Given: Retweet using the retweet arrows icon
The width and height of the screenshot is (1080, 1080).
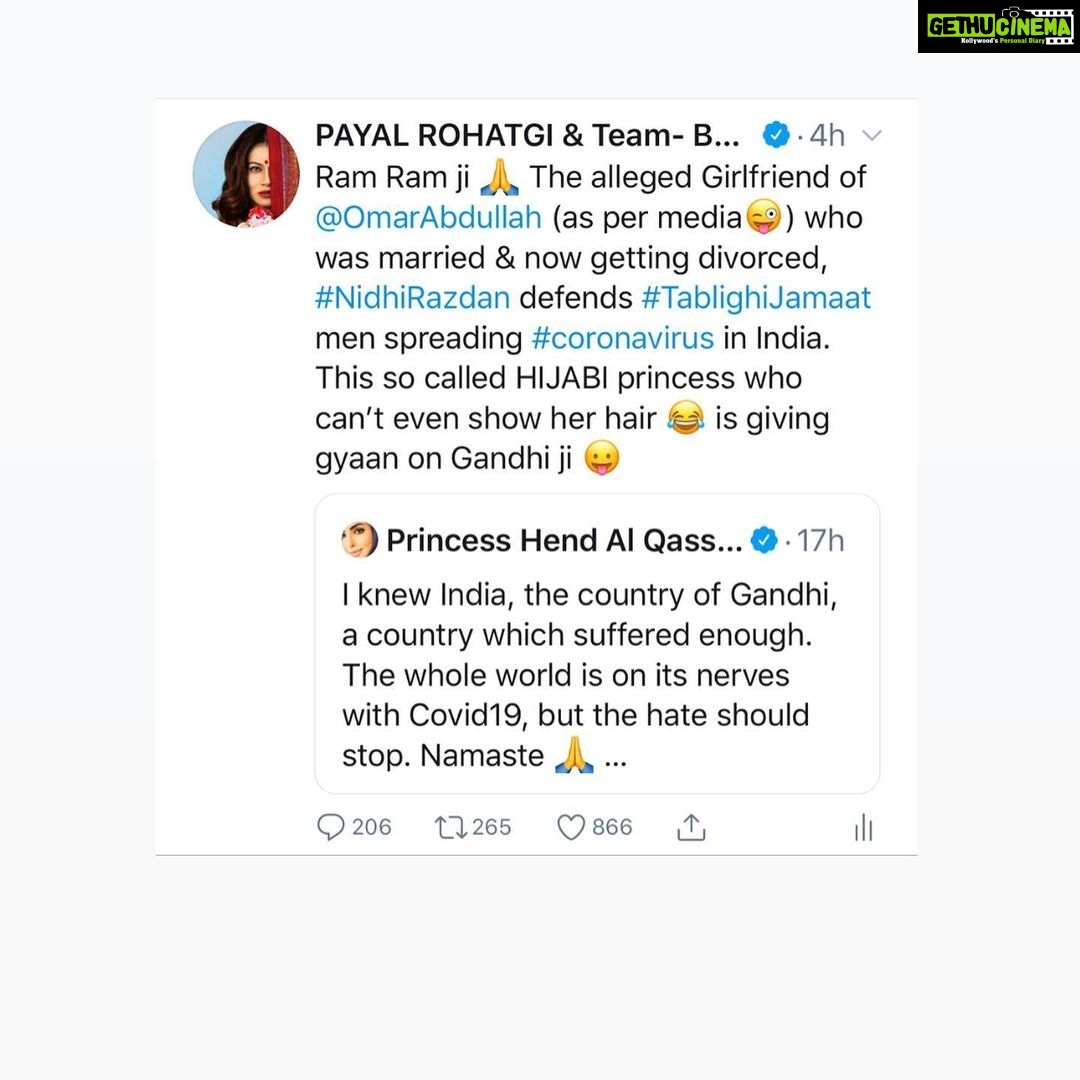Looking at the screenshot, I should point(450,827).
